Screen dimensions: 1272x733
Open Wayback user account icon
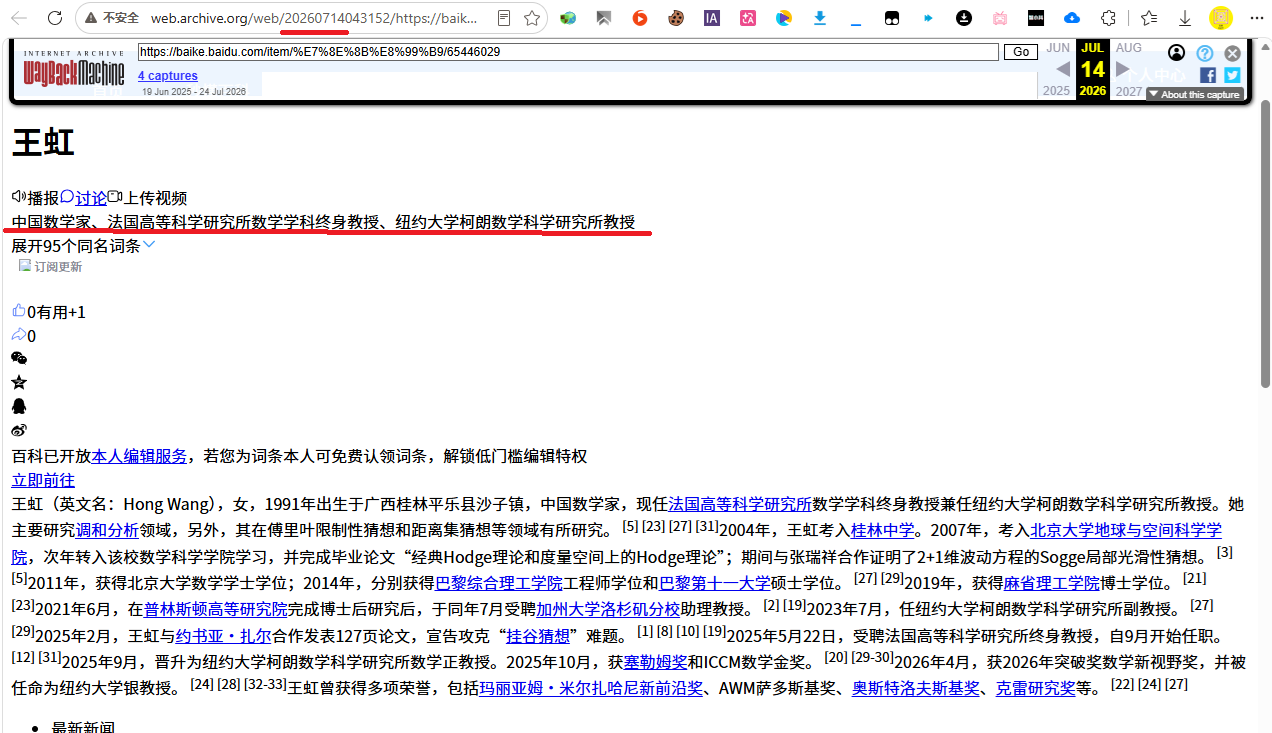(x=1177, y=53)
